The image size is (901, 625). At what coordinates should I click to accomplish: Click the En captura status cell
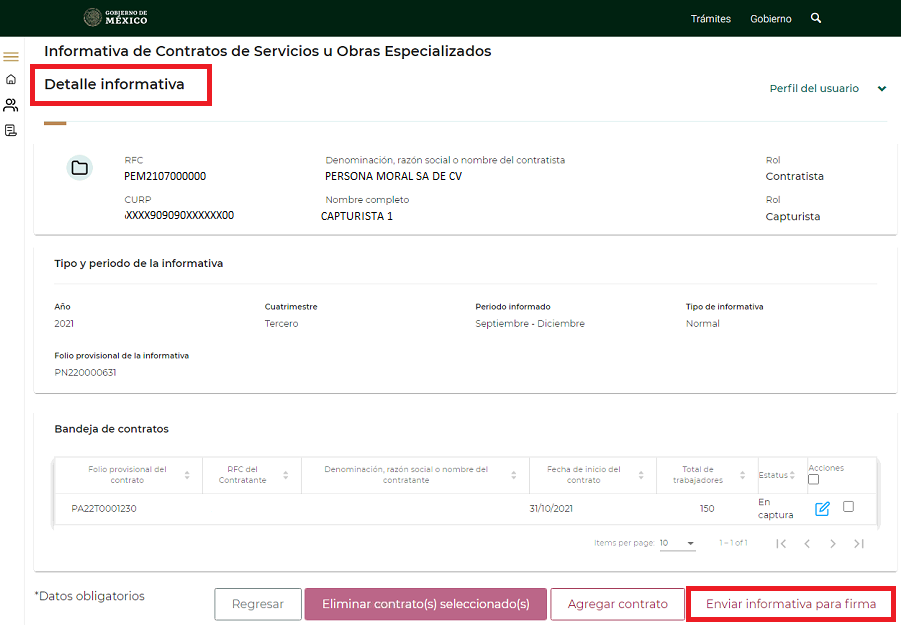(775, 508)
